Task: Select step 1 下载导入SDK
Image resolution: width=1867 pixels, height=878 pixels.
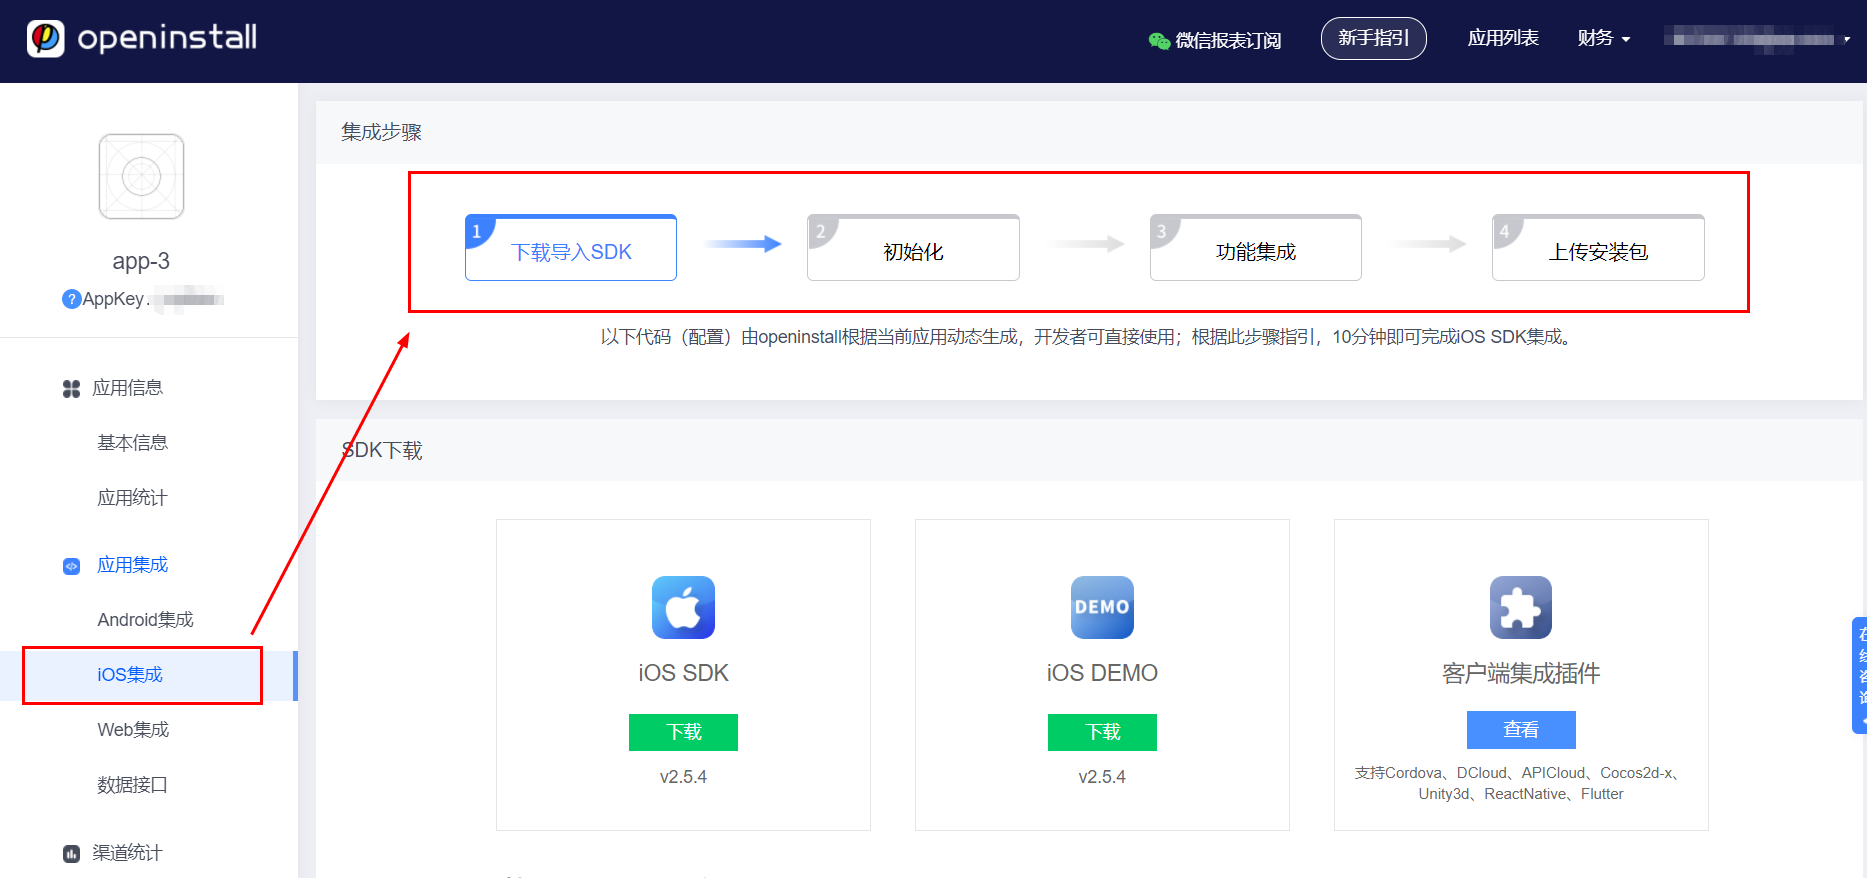Action: [571, 247]
